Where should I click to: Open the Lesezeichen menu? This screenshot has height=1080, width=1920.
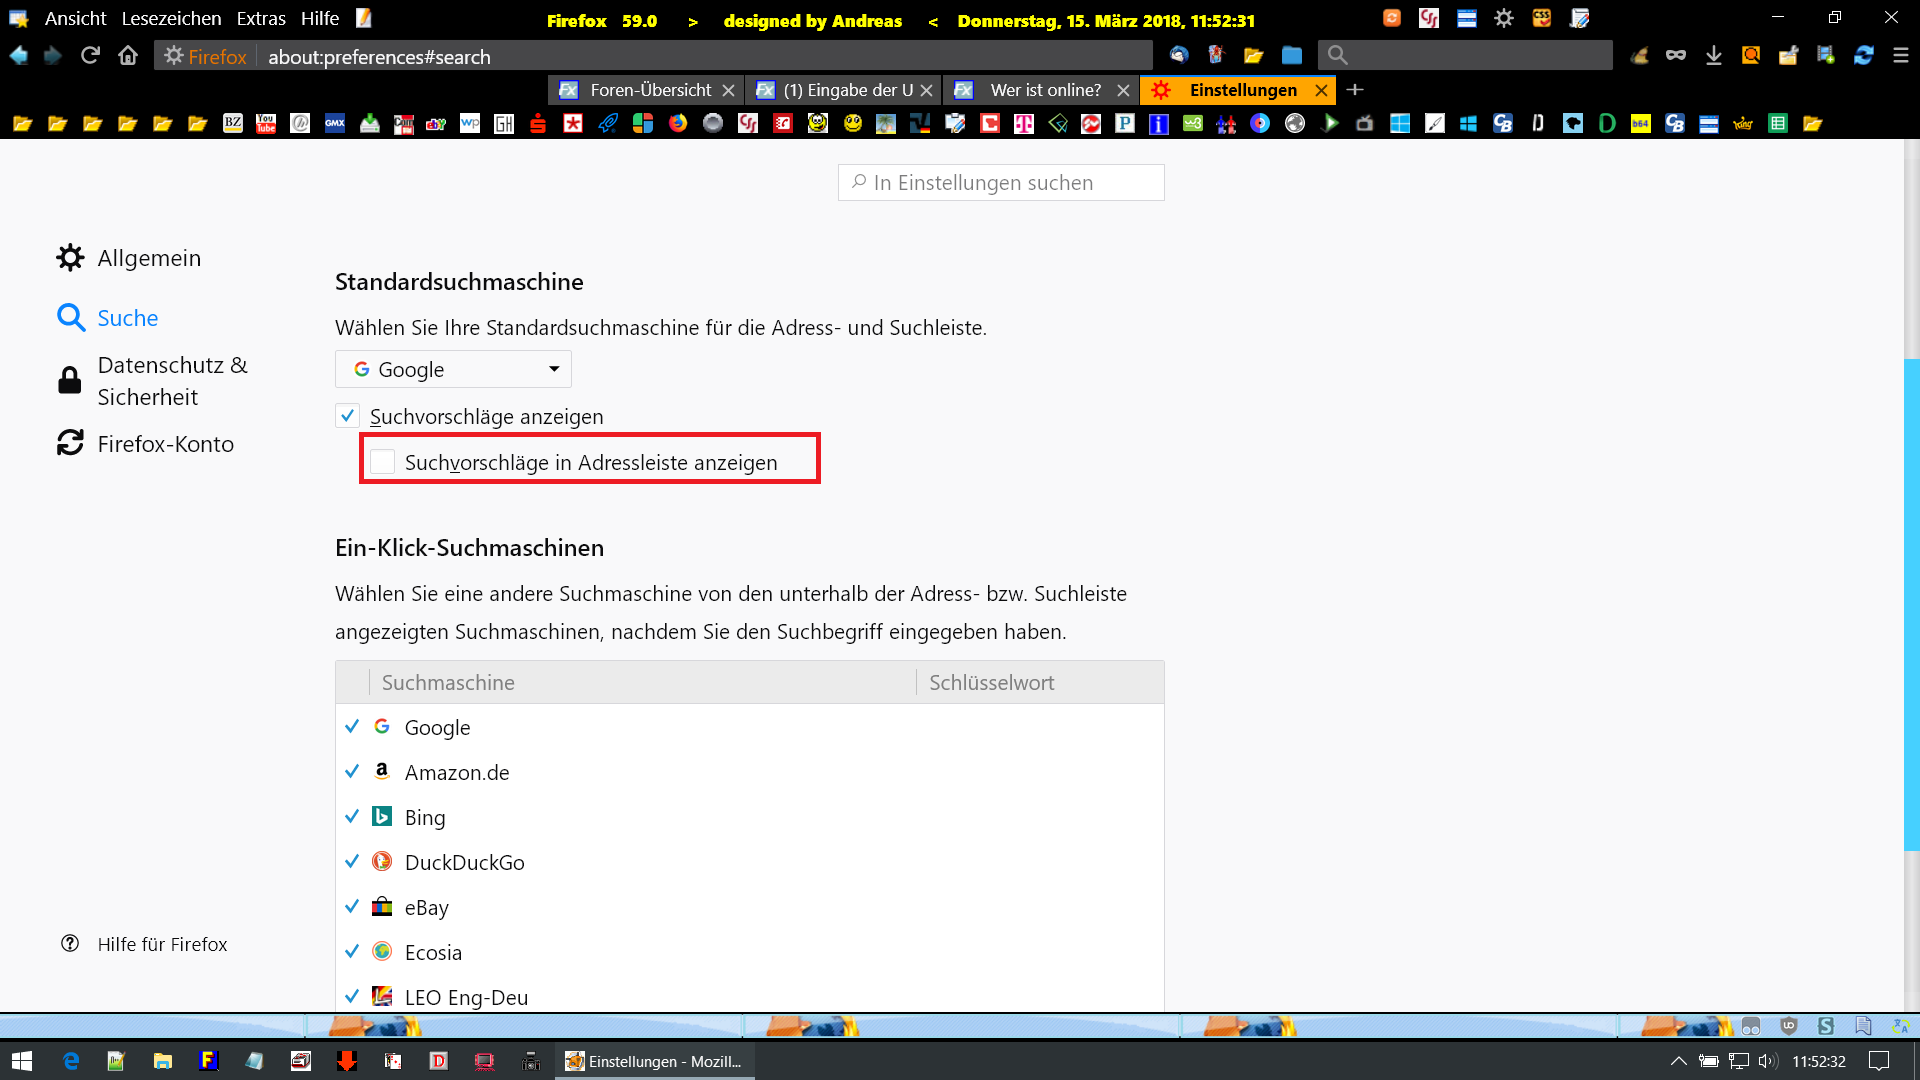[x=171, y=19]
